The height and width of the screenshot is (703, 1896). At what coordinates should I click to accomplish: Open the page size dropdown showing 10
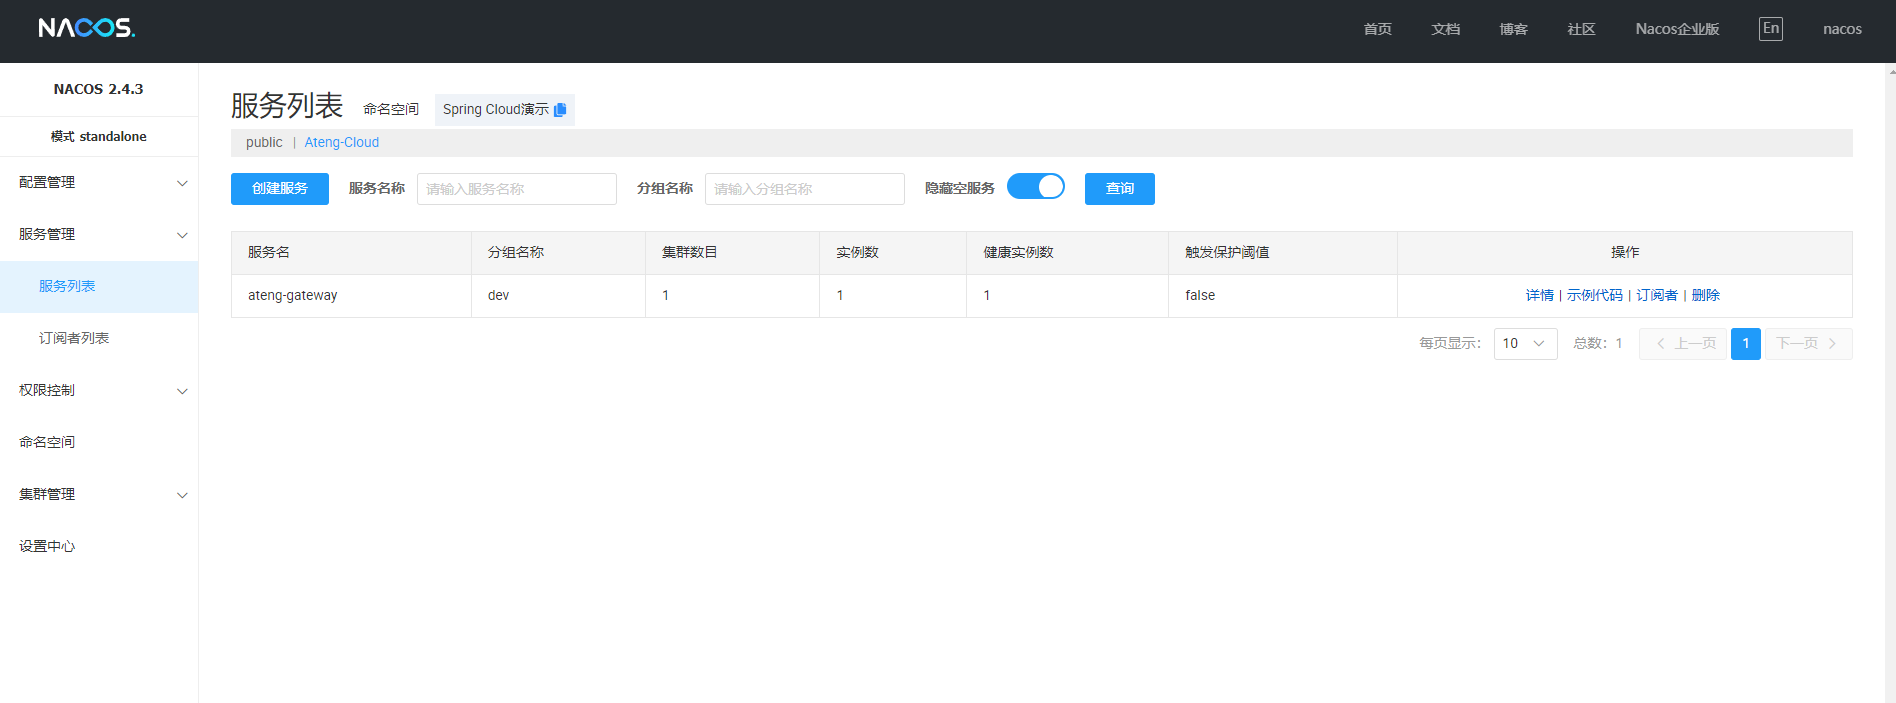(x=1524, y=344)
